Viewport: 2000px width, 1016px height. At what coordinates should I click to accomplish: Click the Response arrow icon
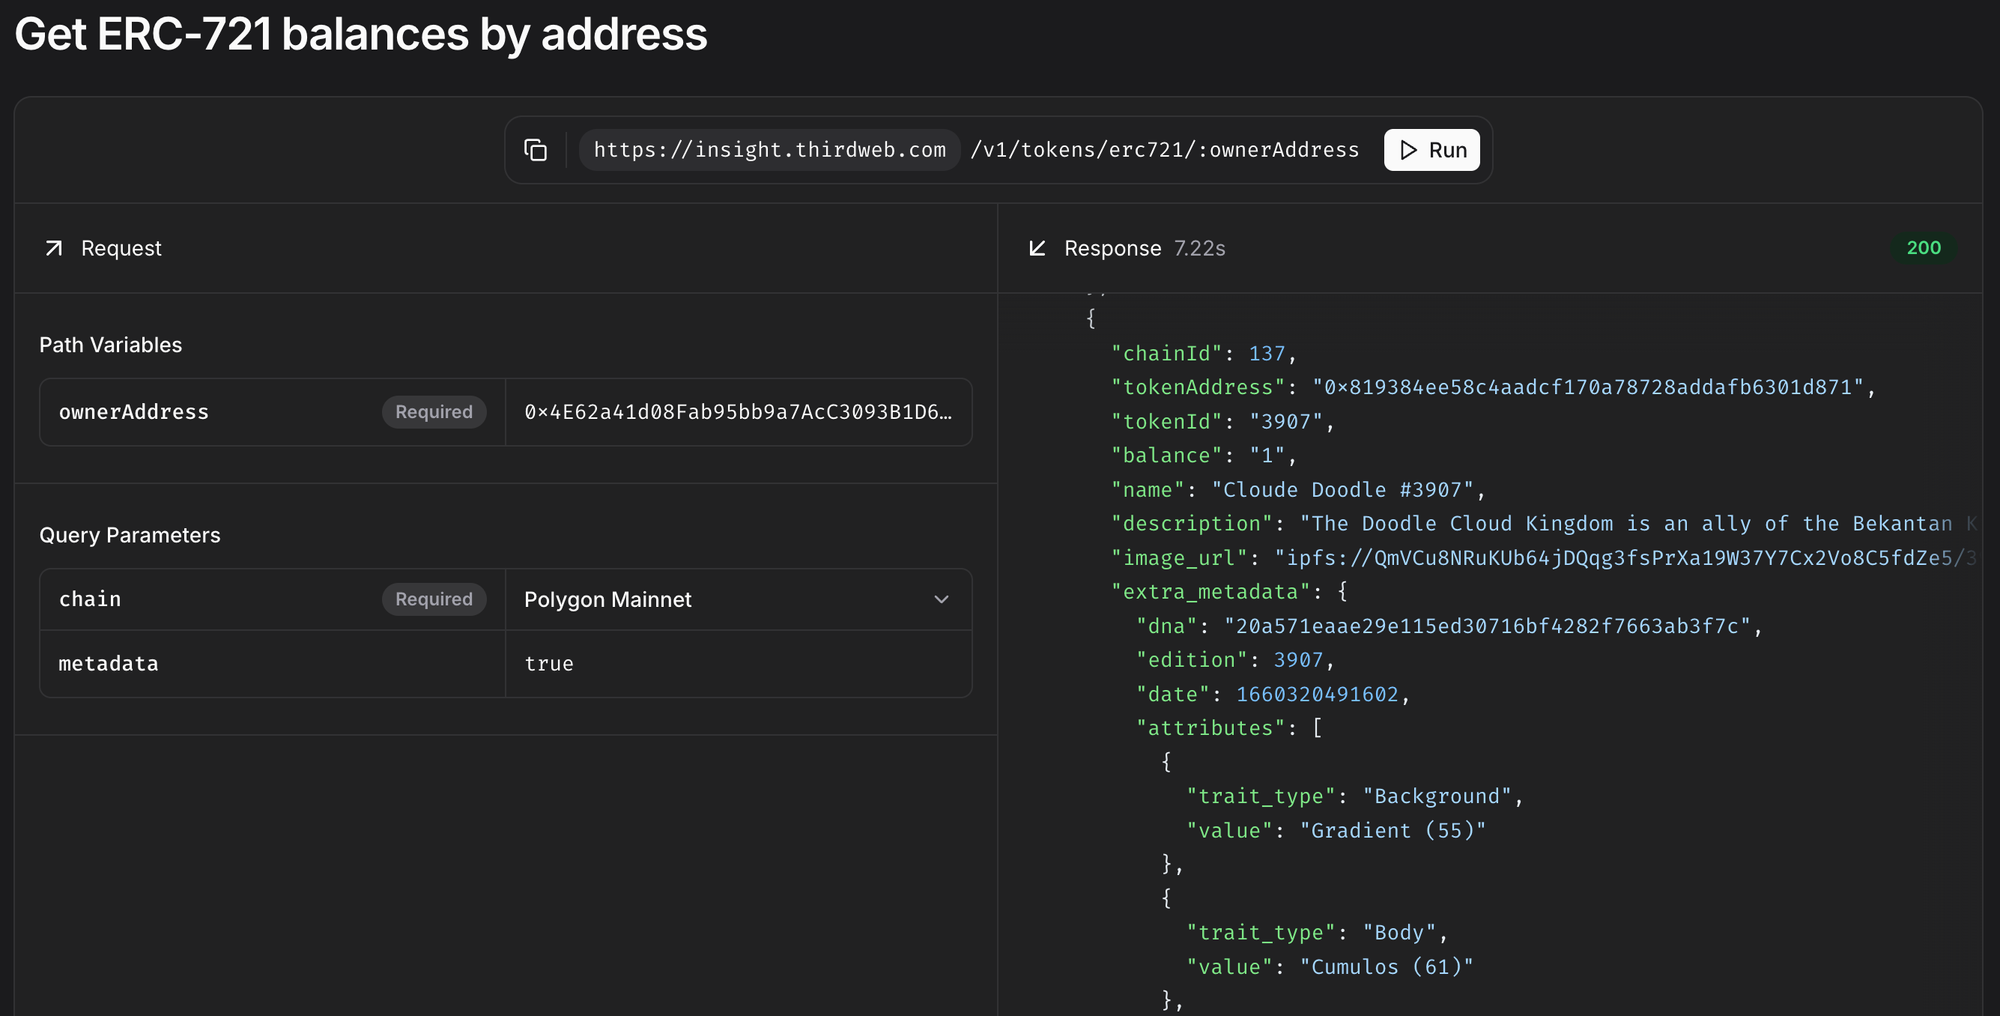[1038, 248]
